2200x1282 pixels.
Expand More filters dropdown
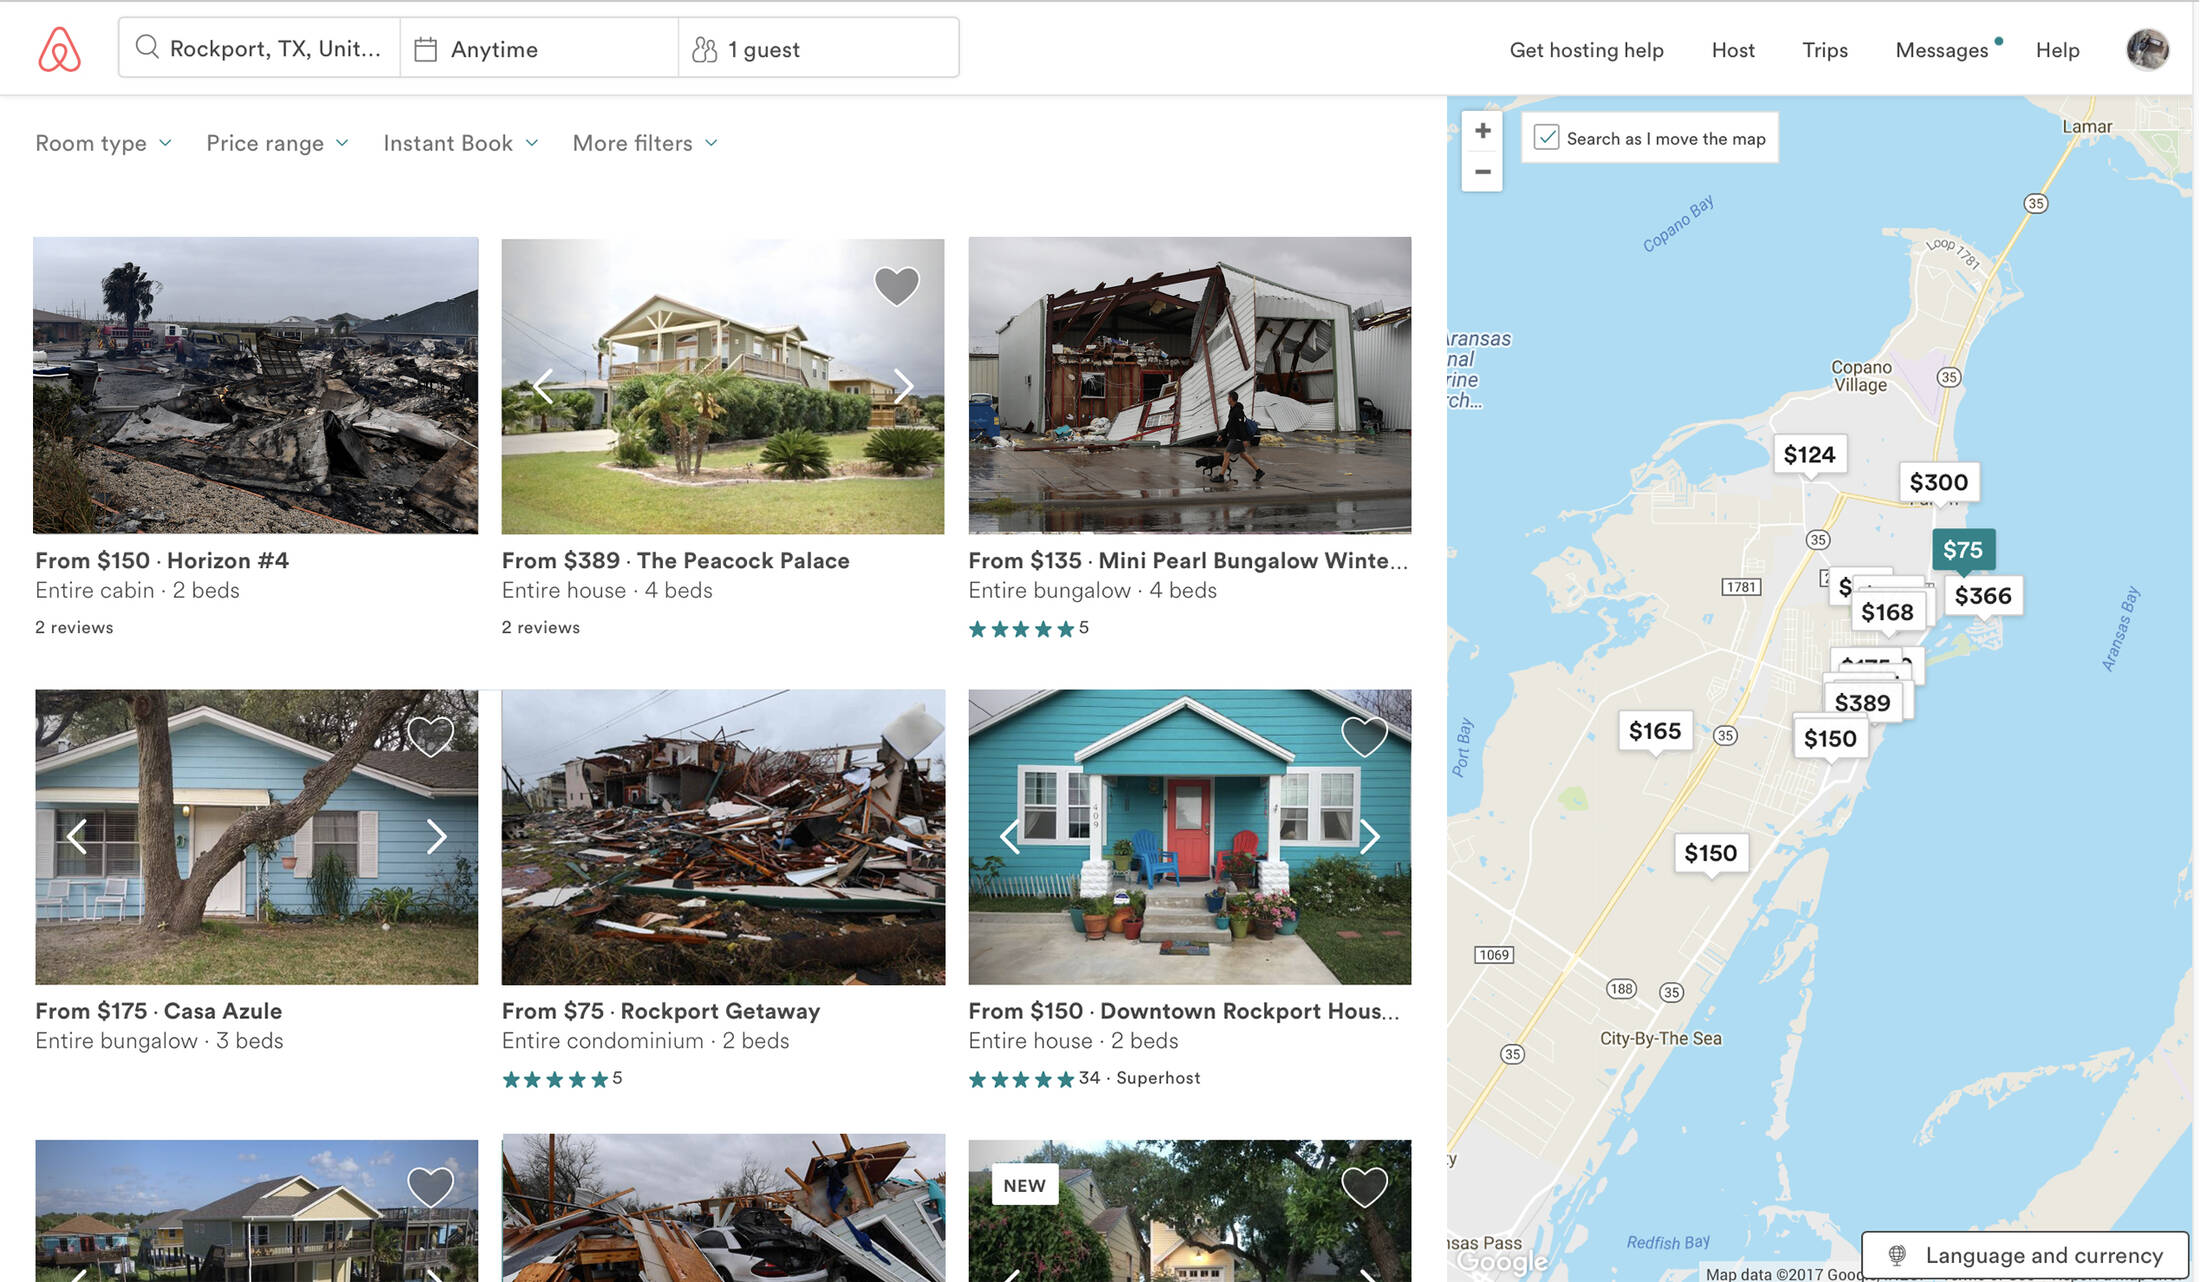[x=645, y=143]
